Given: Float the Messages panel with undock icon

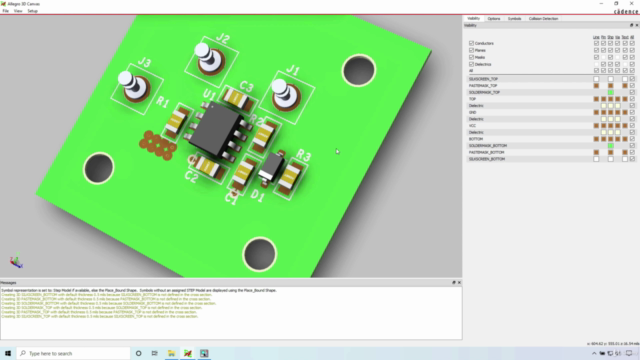Looking at the screenshot, I should point(454,282).
